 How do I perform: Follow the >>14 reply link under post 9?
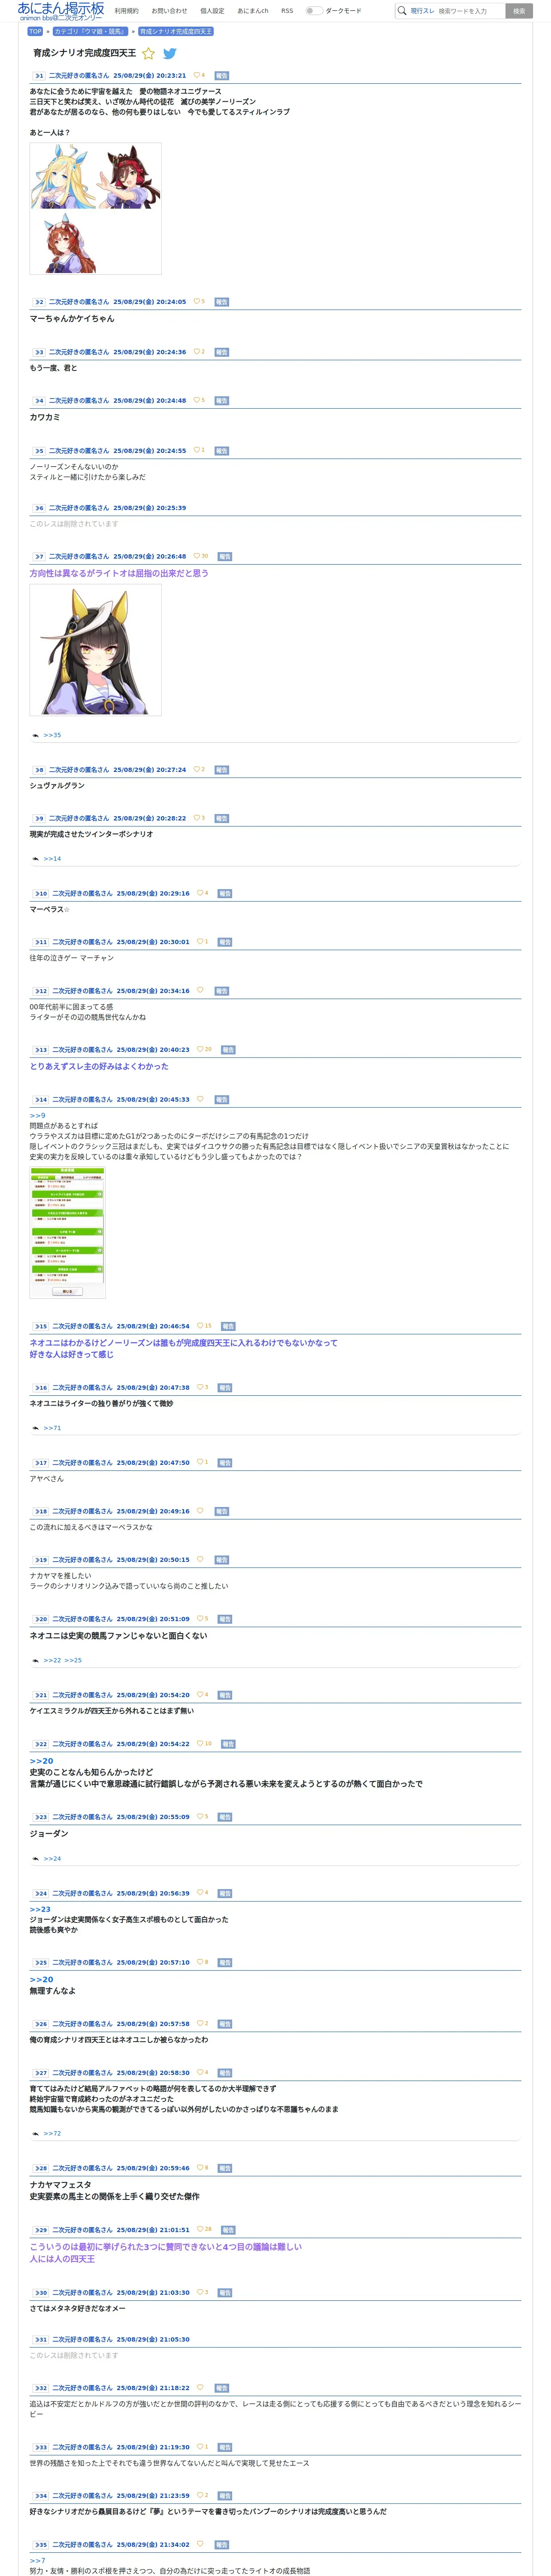52,859
